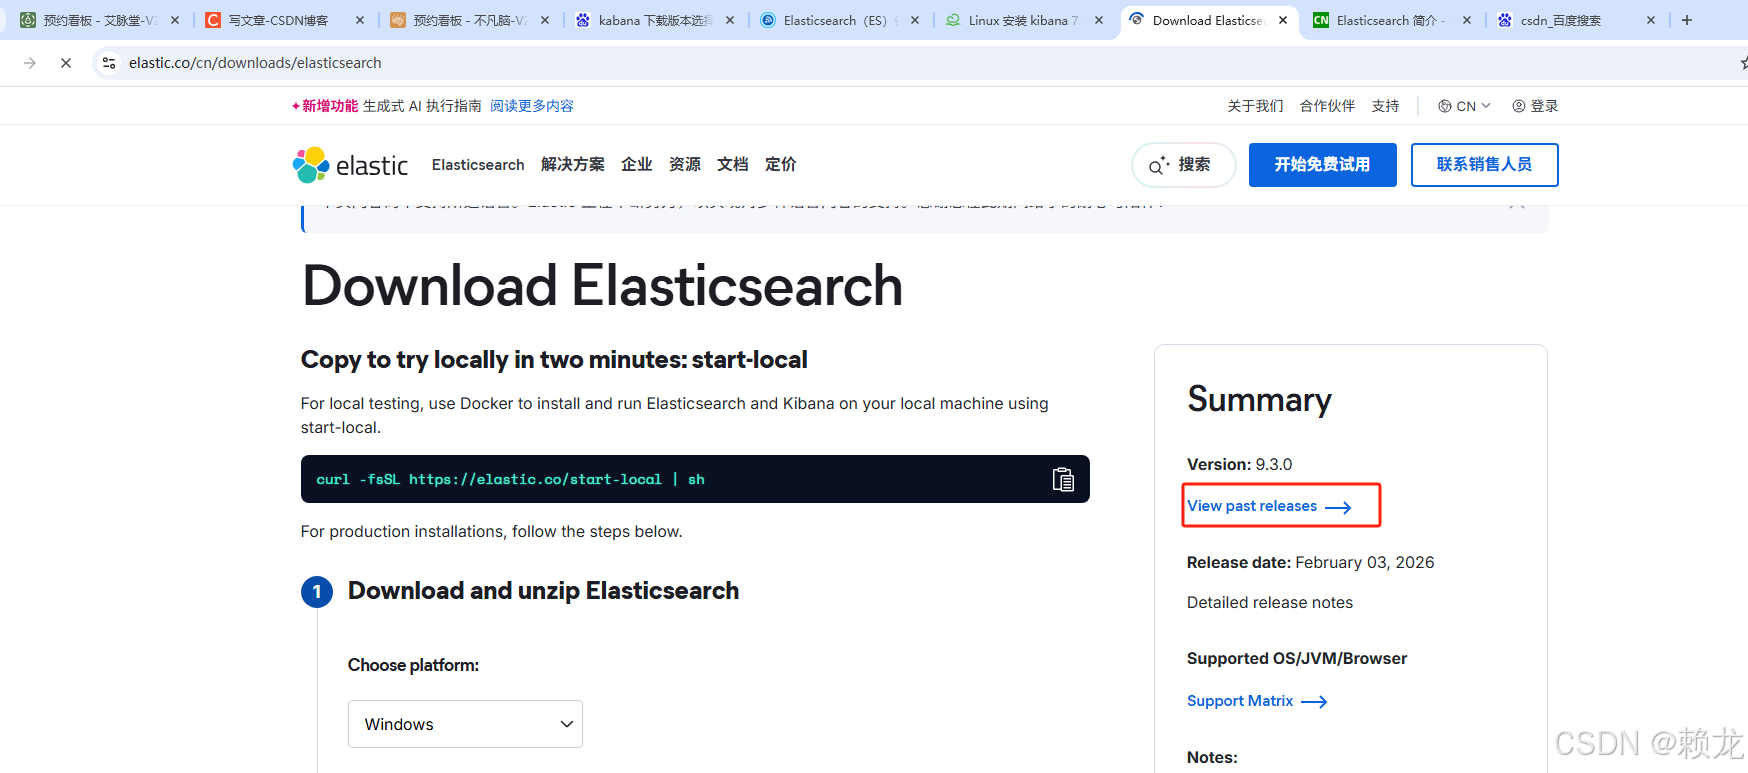The width and height of the screenshot is (1748, 773).
Task: Click the Version: 9.3.0 text
Action: coord(1240,464)
